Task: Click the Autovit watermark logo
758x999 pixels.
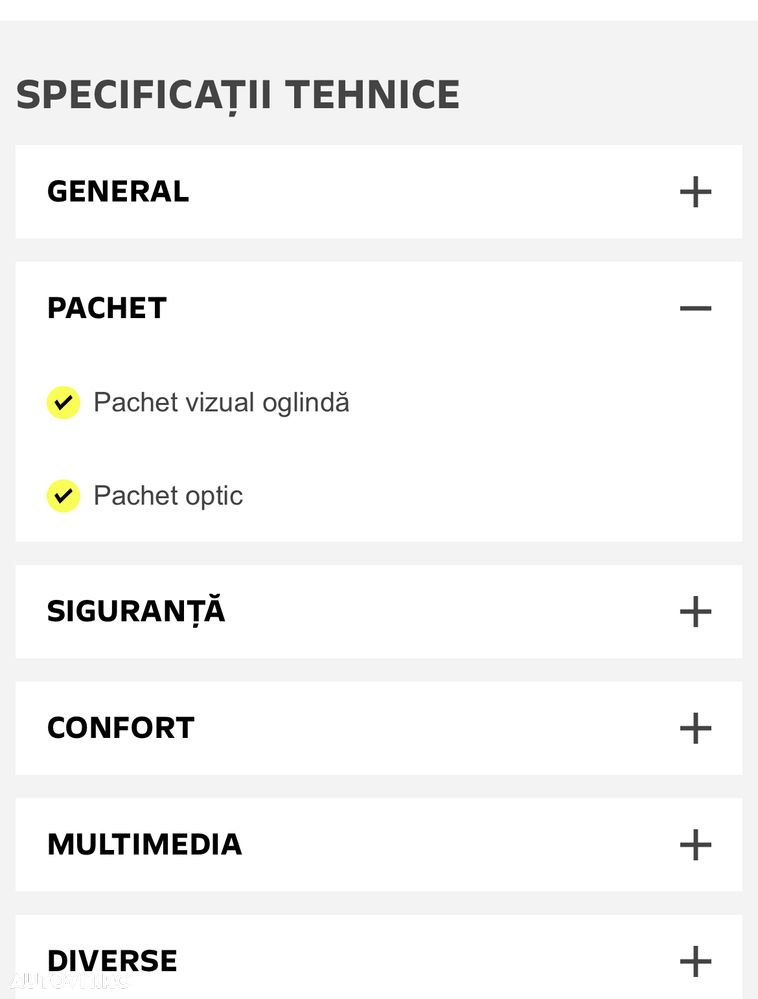Action: (66, 981)
